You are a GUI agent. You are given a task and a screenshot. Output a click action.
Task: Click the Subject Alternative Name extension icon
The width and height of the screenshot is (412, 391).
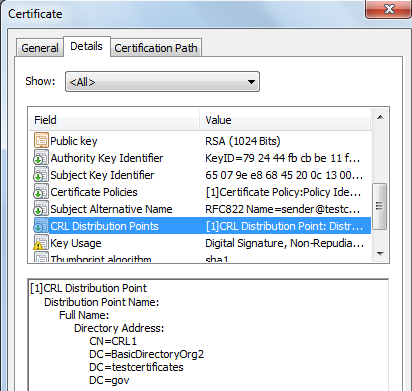[41, 209]
